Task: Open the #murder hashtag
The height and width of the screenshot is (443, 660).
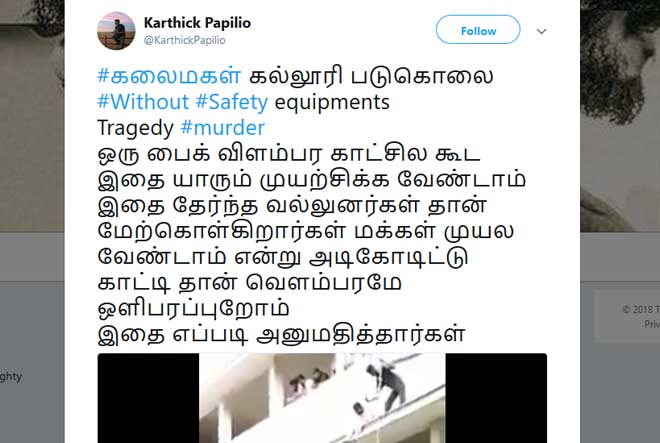Action: [223, 128]
